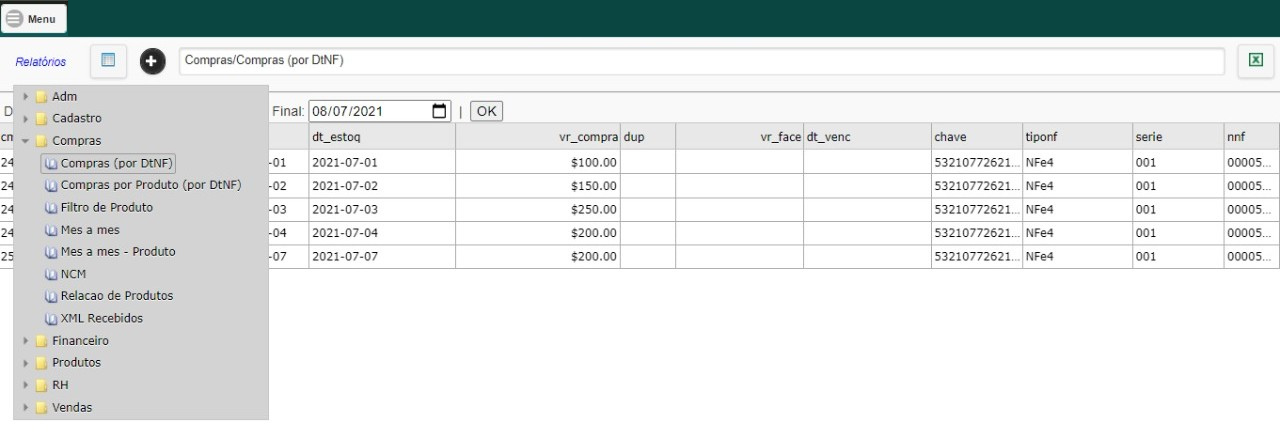Click the Vendas folder icon
This screenshot has width=1280, height=448.
[41, 407]
